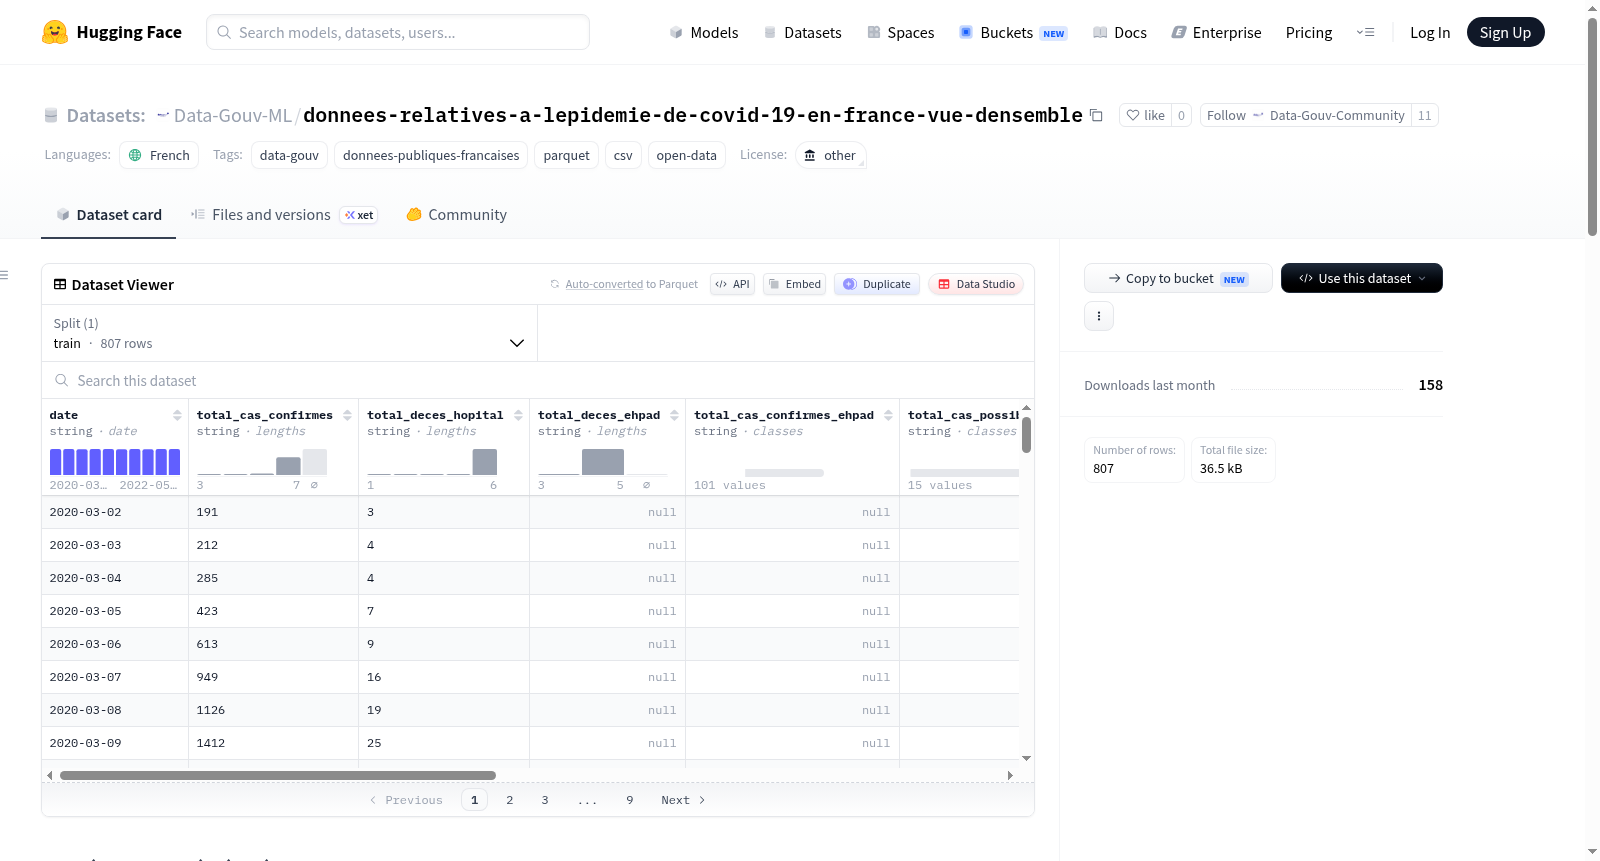Select cell 2020-03-02

point(115,512)
